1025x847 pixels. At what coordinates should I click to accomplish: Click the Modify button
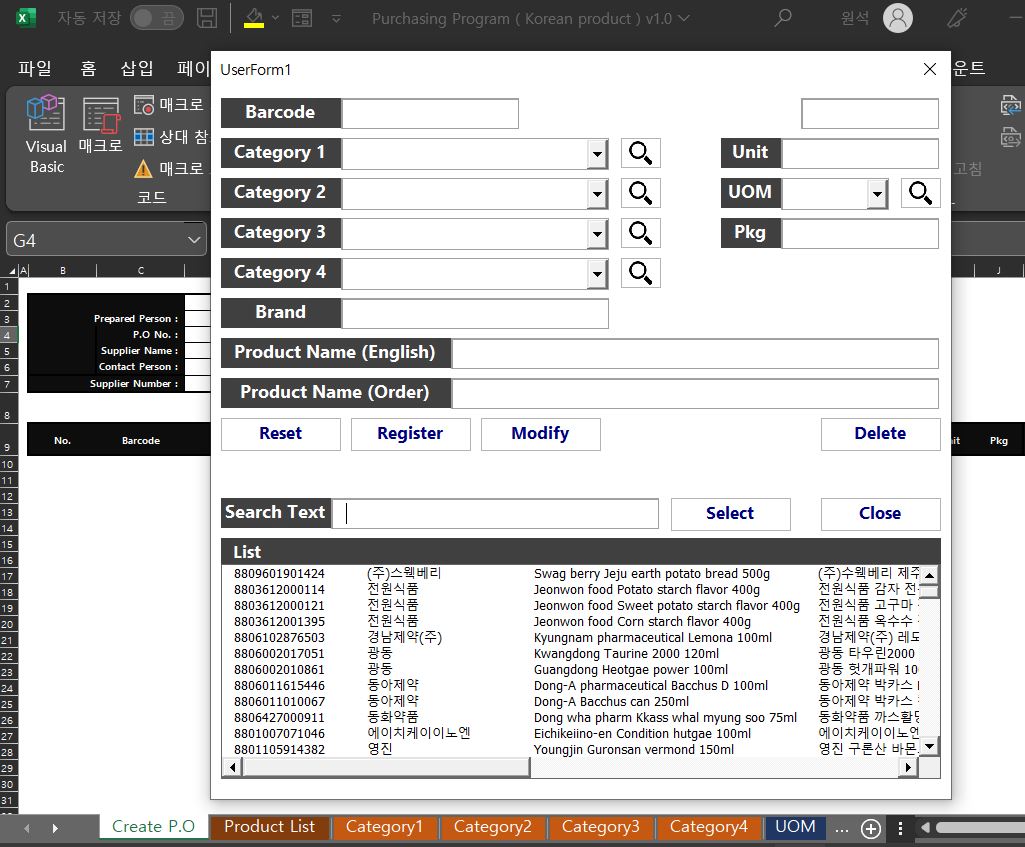pyautogui.click(x=541, y=434)
